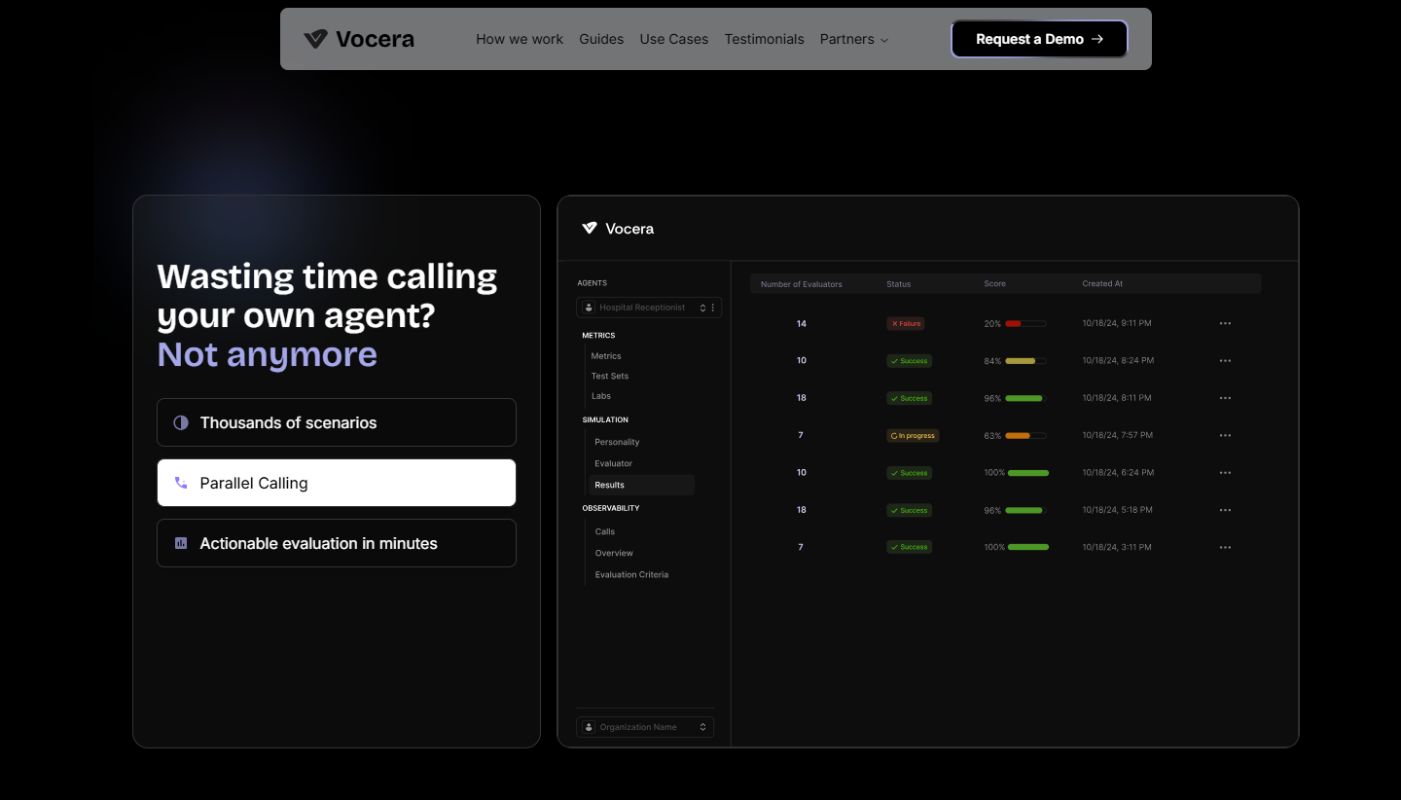Click the Success badge in the 3:11 PM row

pos(909,548)
